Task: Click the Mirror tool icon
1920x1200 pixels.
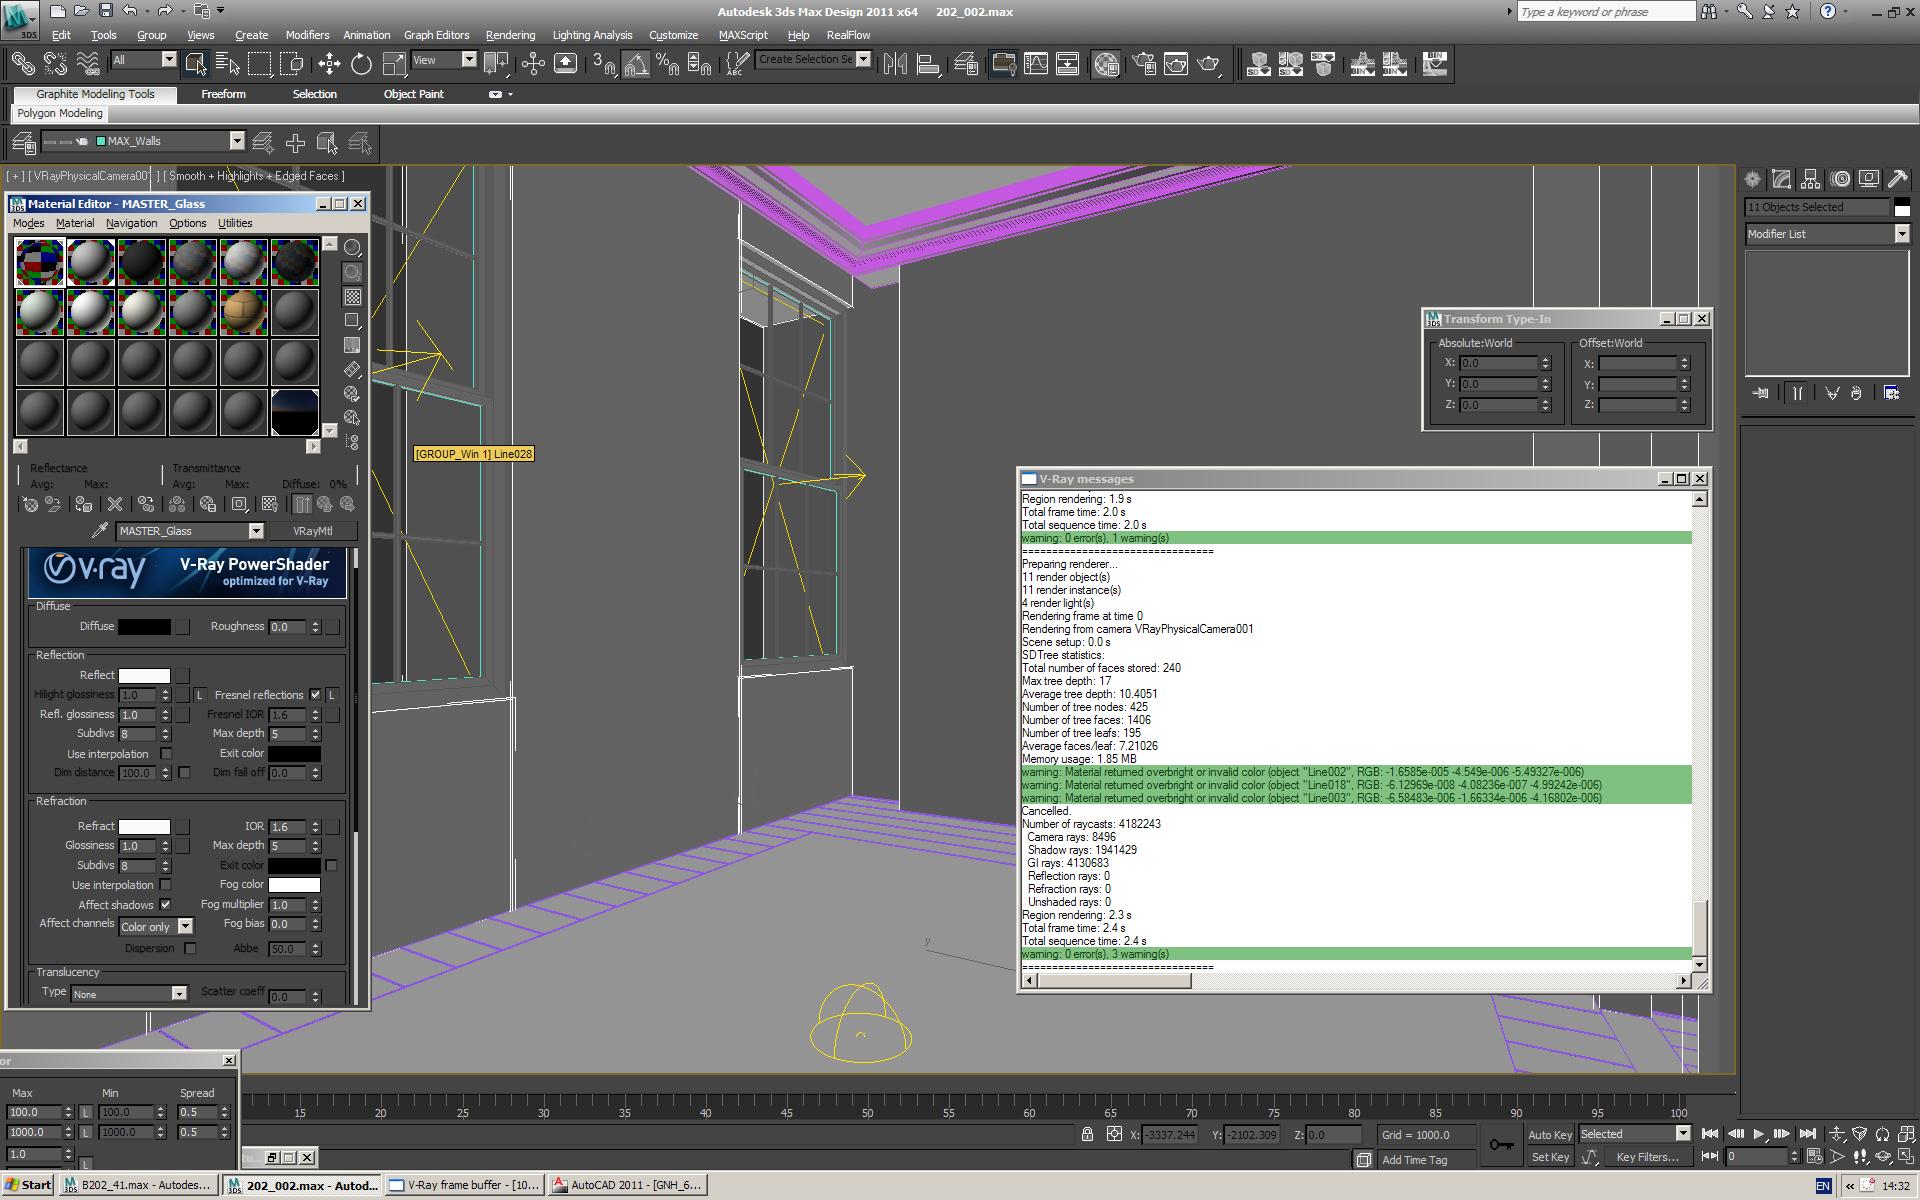Action: pos(896,64)
